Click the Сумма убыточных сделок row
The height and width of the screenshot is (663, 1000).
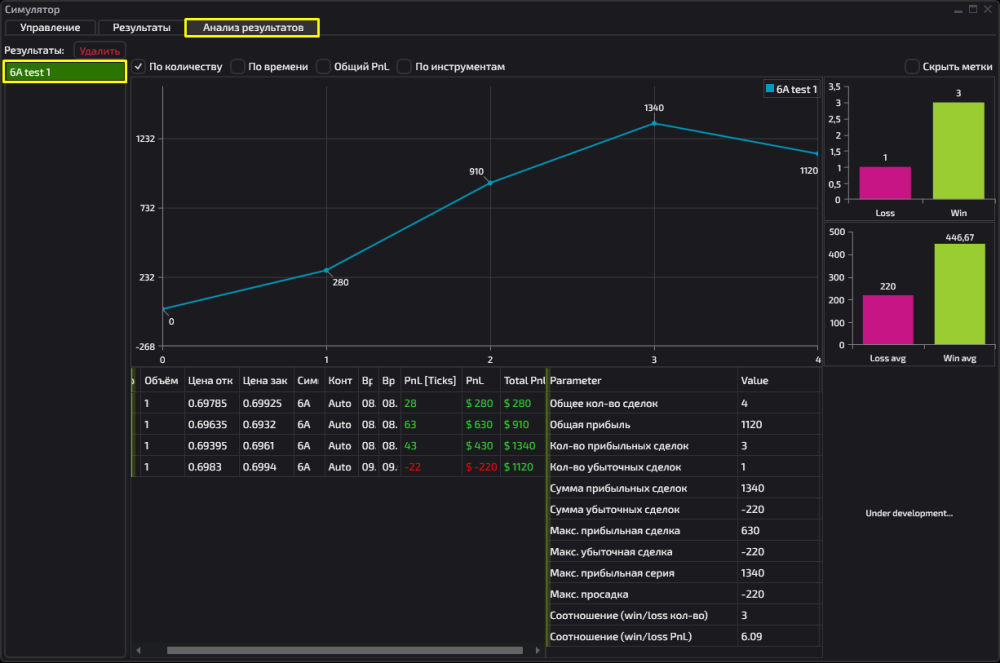coord(684,509)
